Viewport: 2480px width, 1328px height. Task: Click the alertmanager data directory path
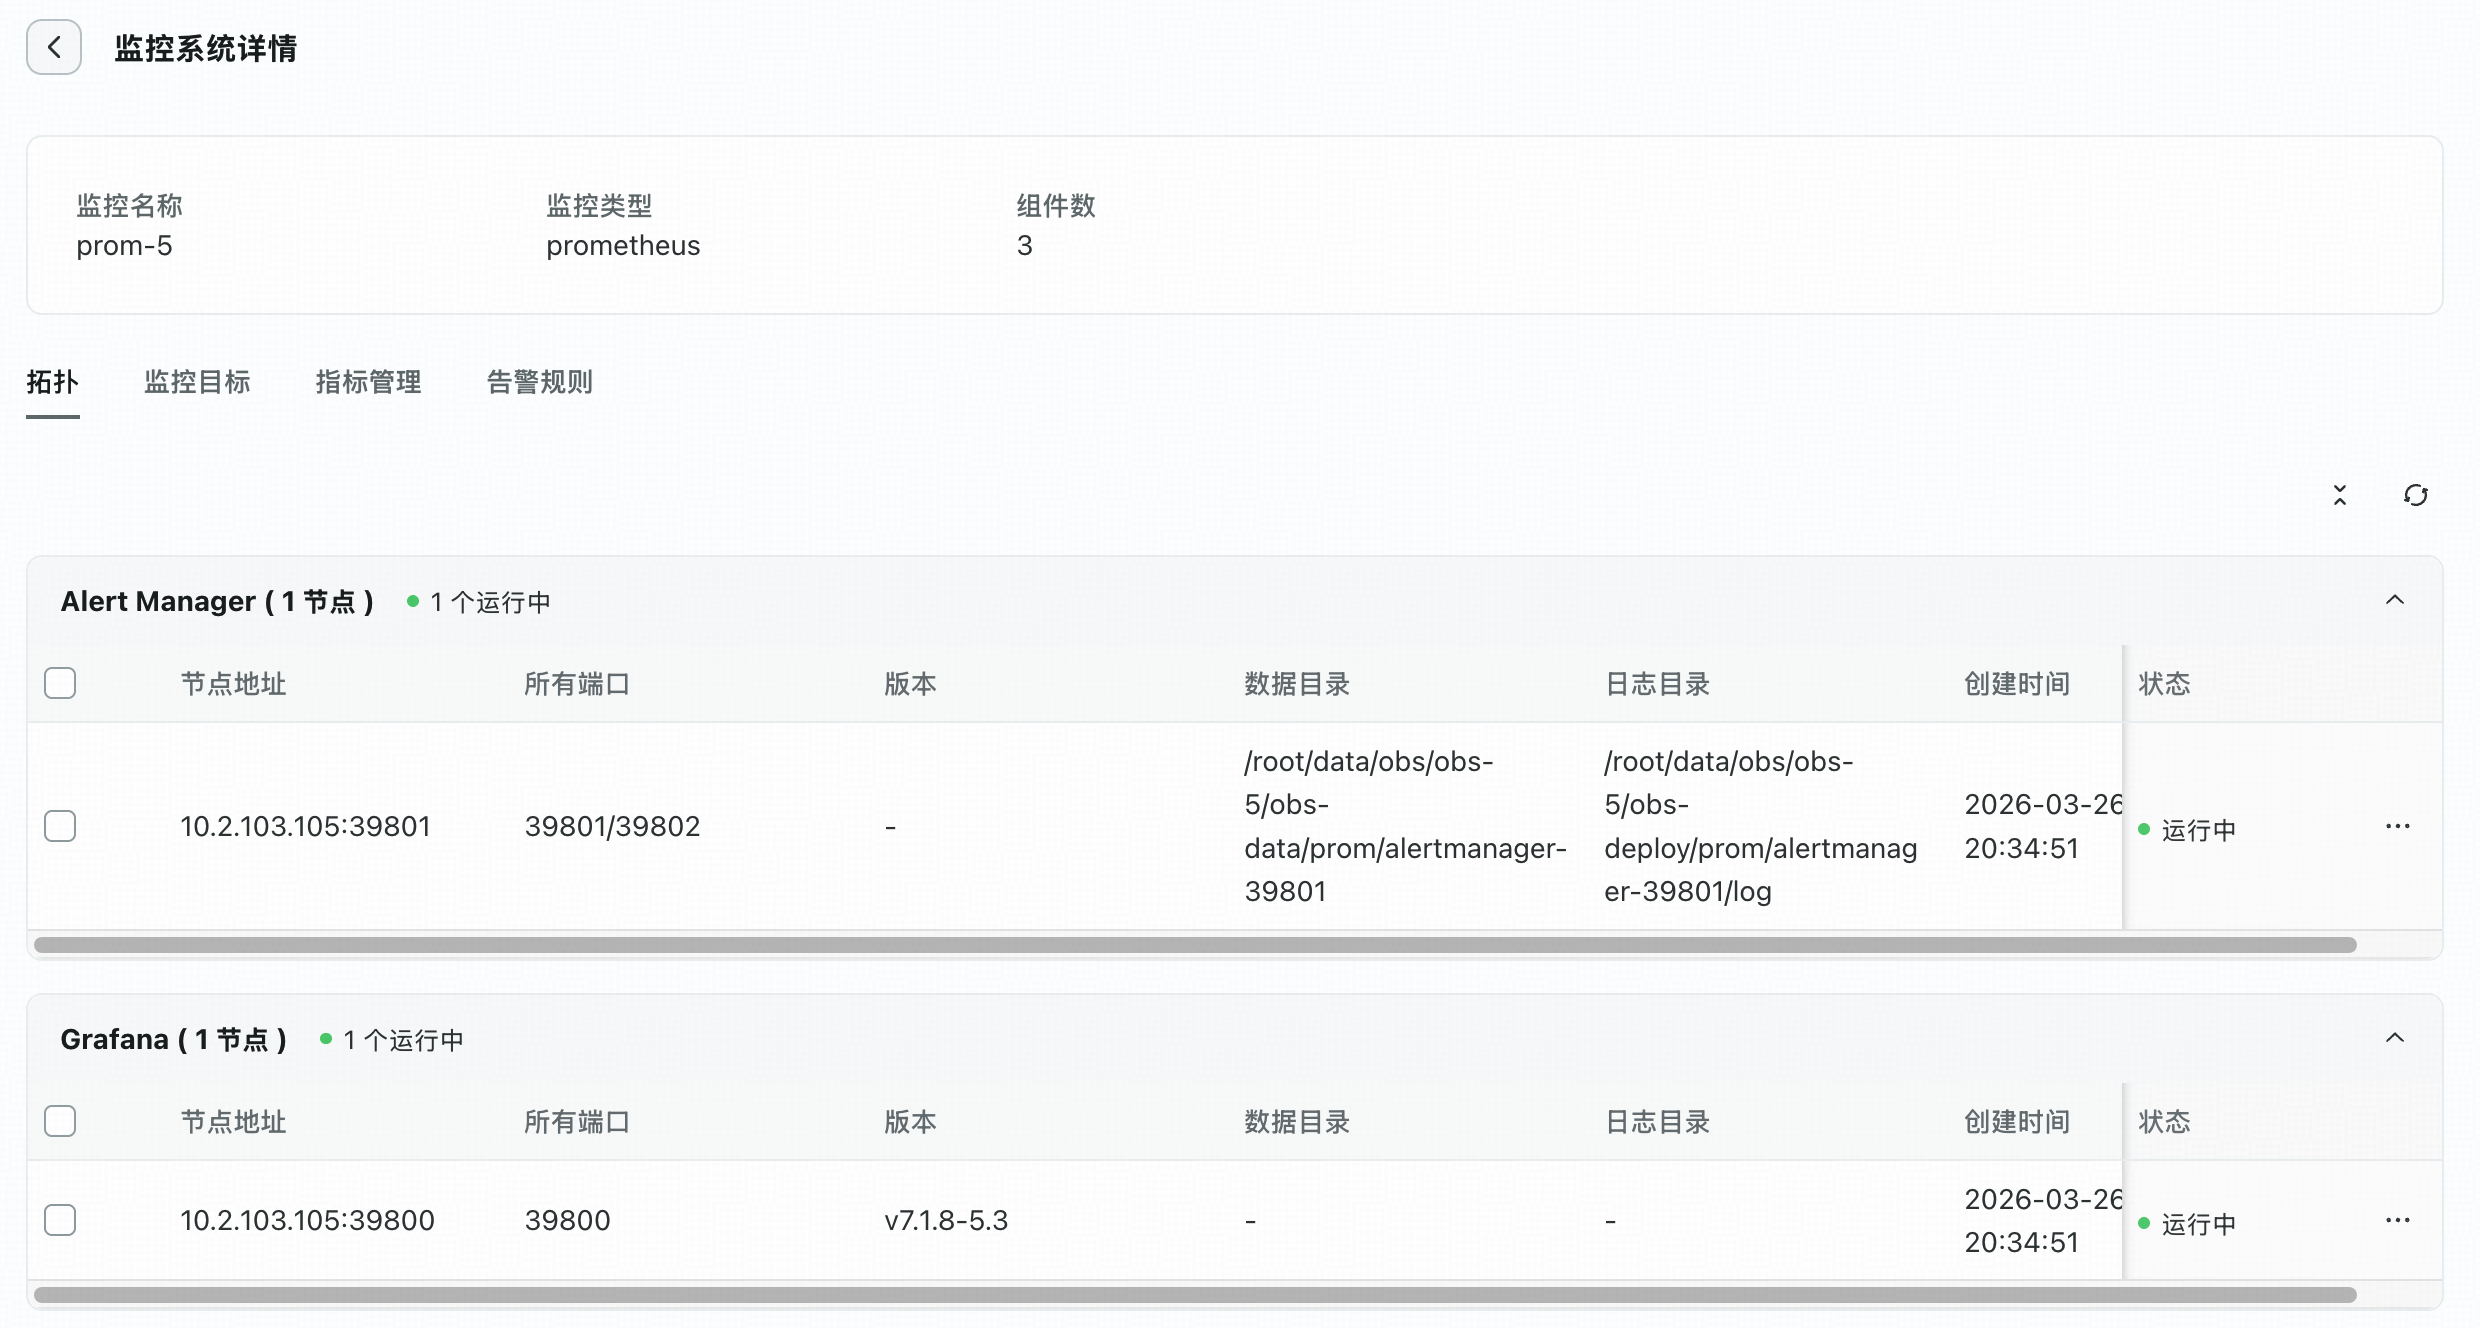click(x=1405, y=826)
